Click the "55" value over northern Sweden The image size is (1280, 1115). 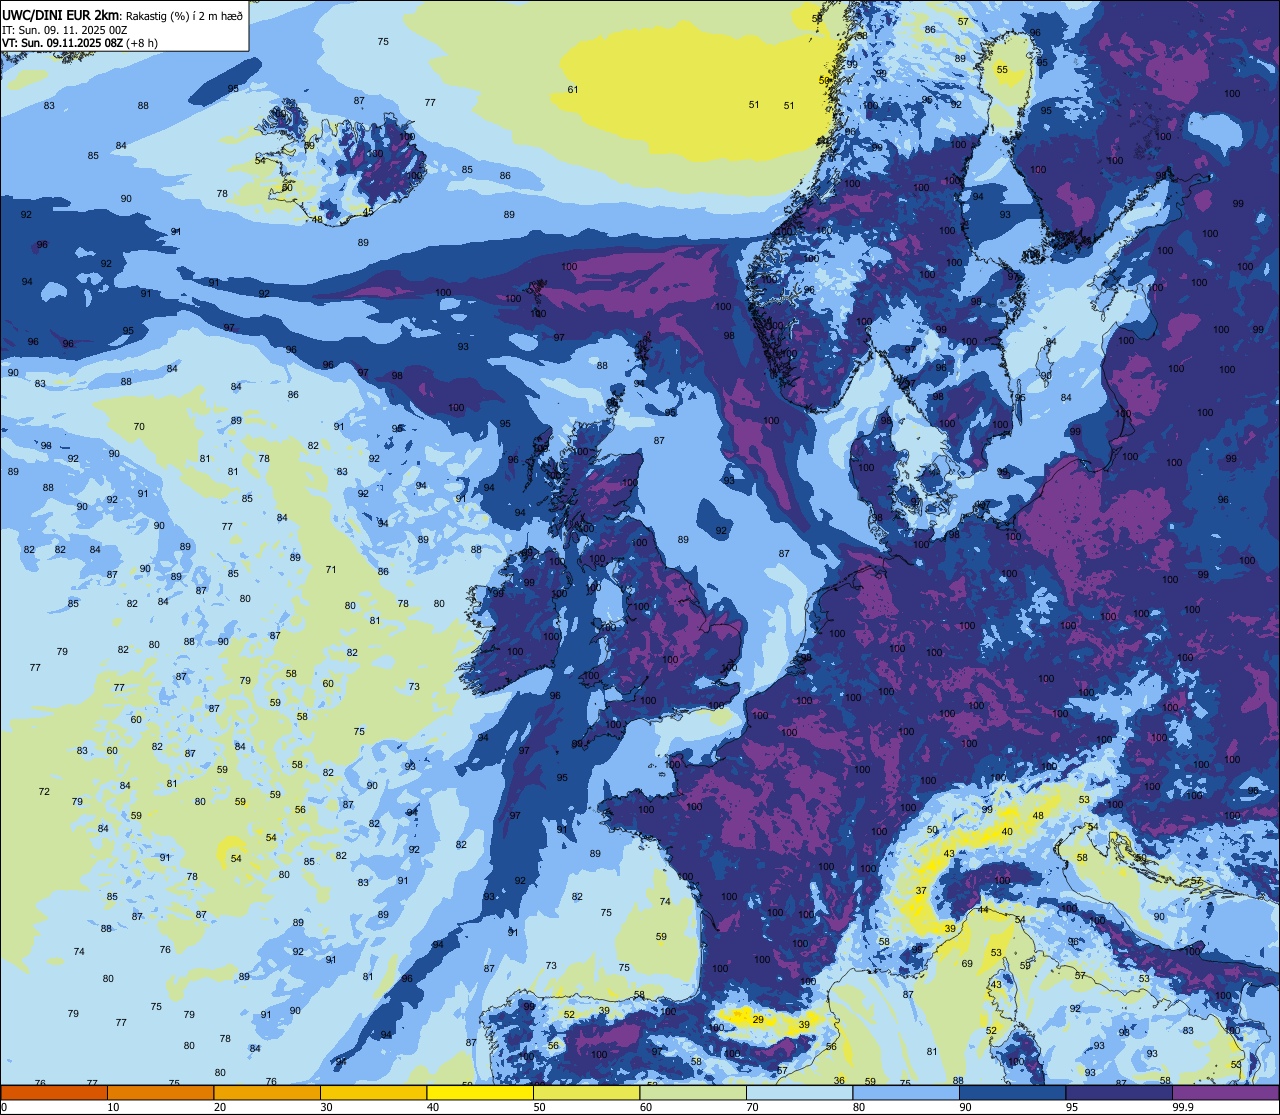click(1002, 69)
